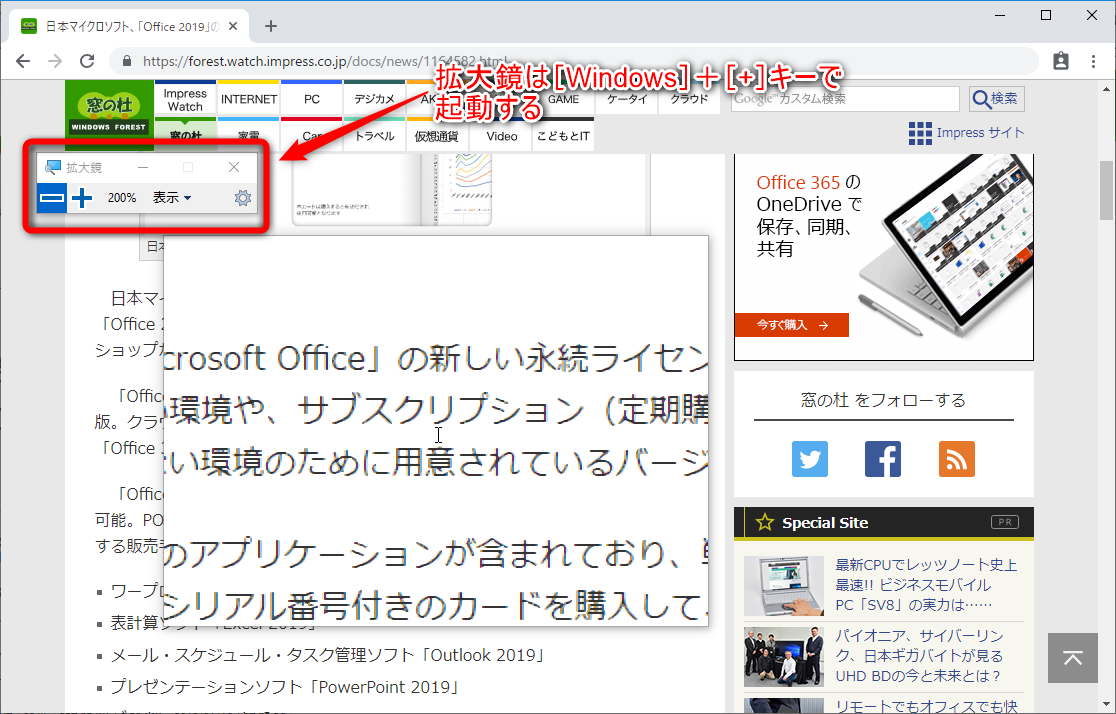Open the Facebook page icon

(x=882, y=459)
